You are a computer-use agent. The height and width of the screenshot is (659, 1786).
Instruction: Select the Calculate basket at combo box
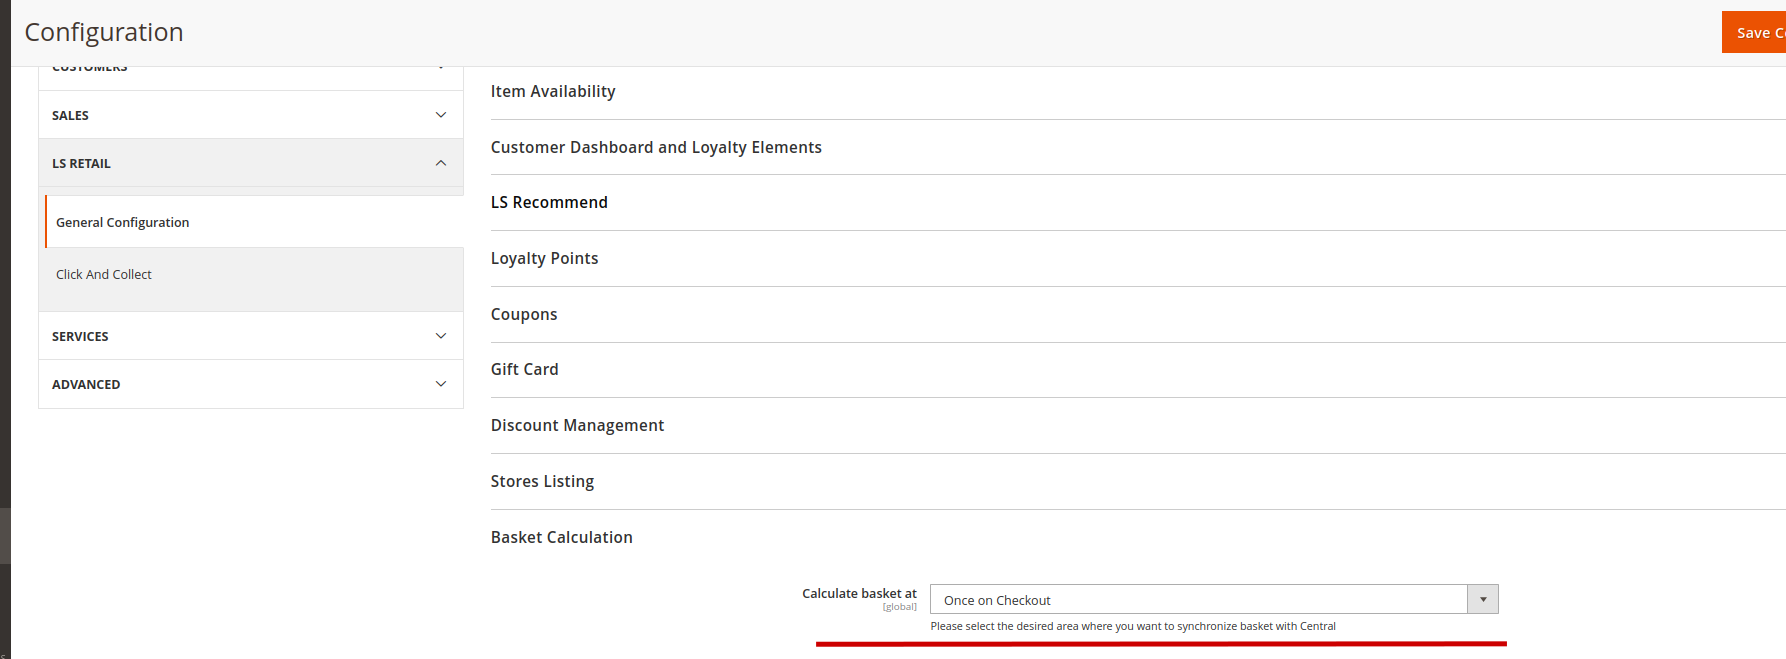click(x=1198, y=600)
